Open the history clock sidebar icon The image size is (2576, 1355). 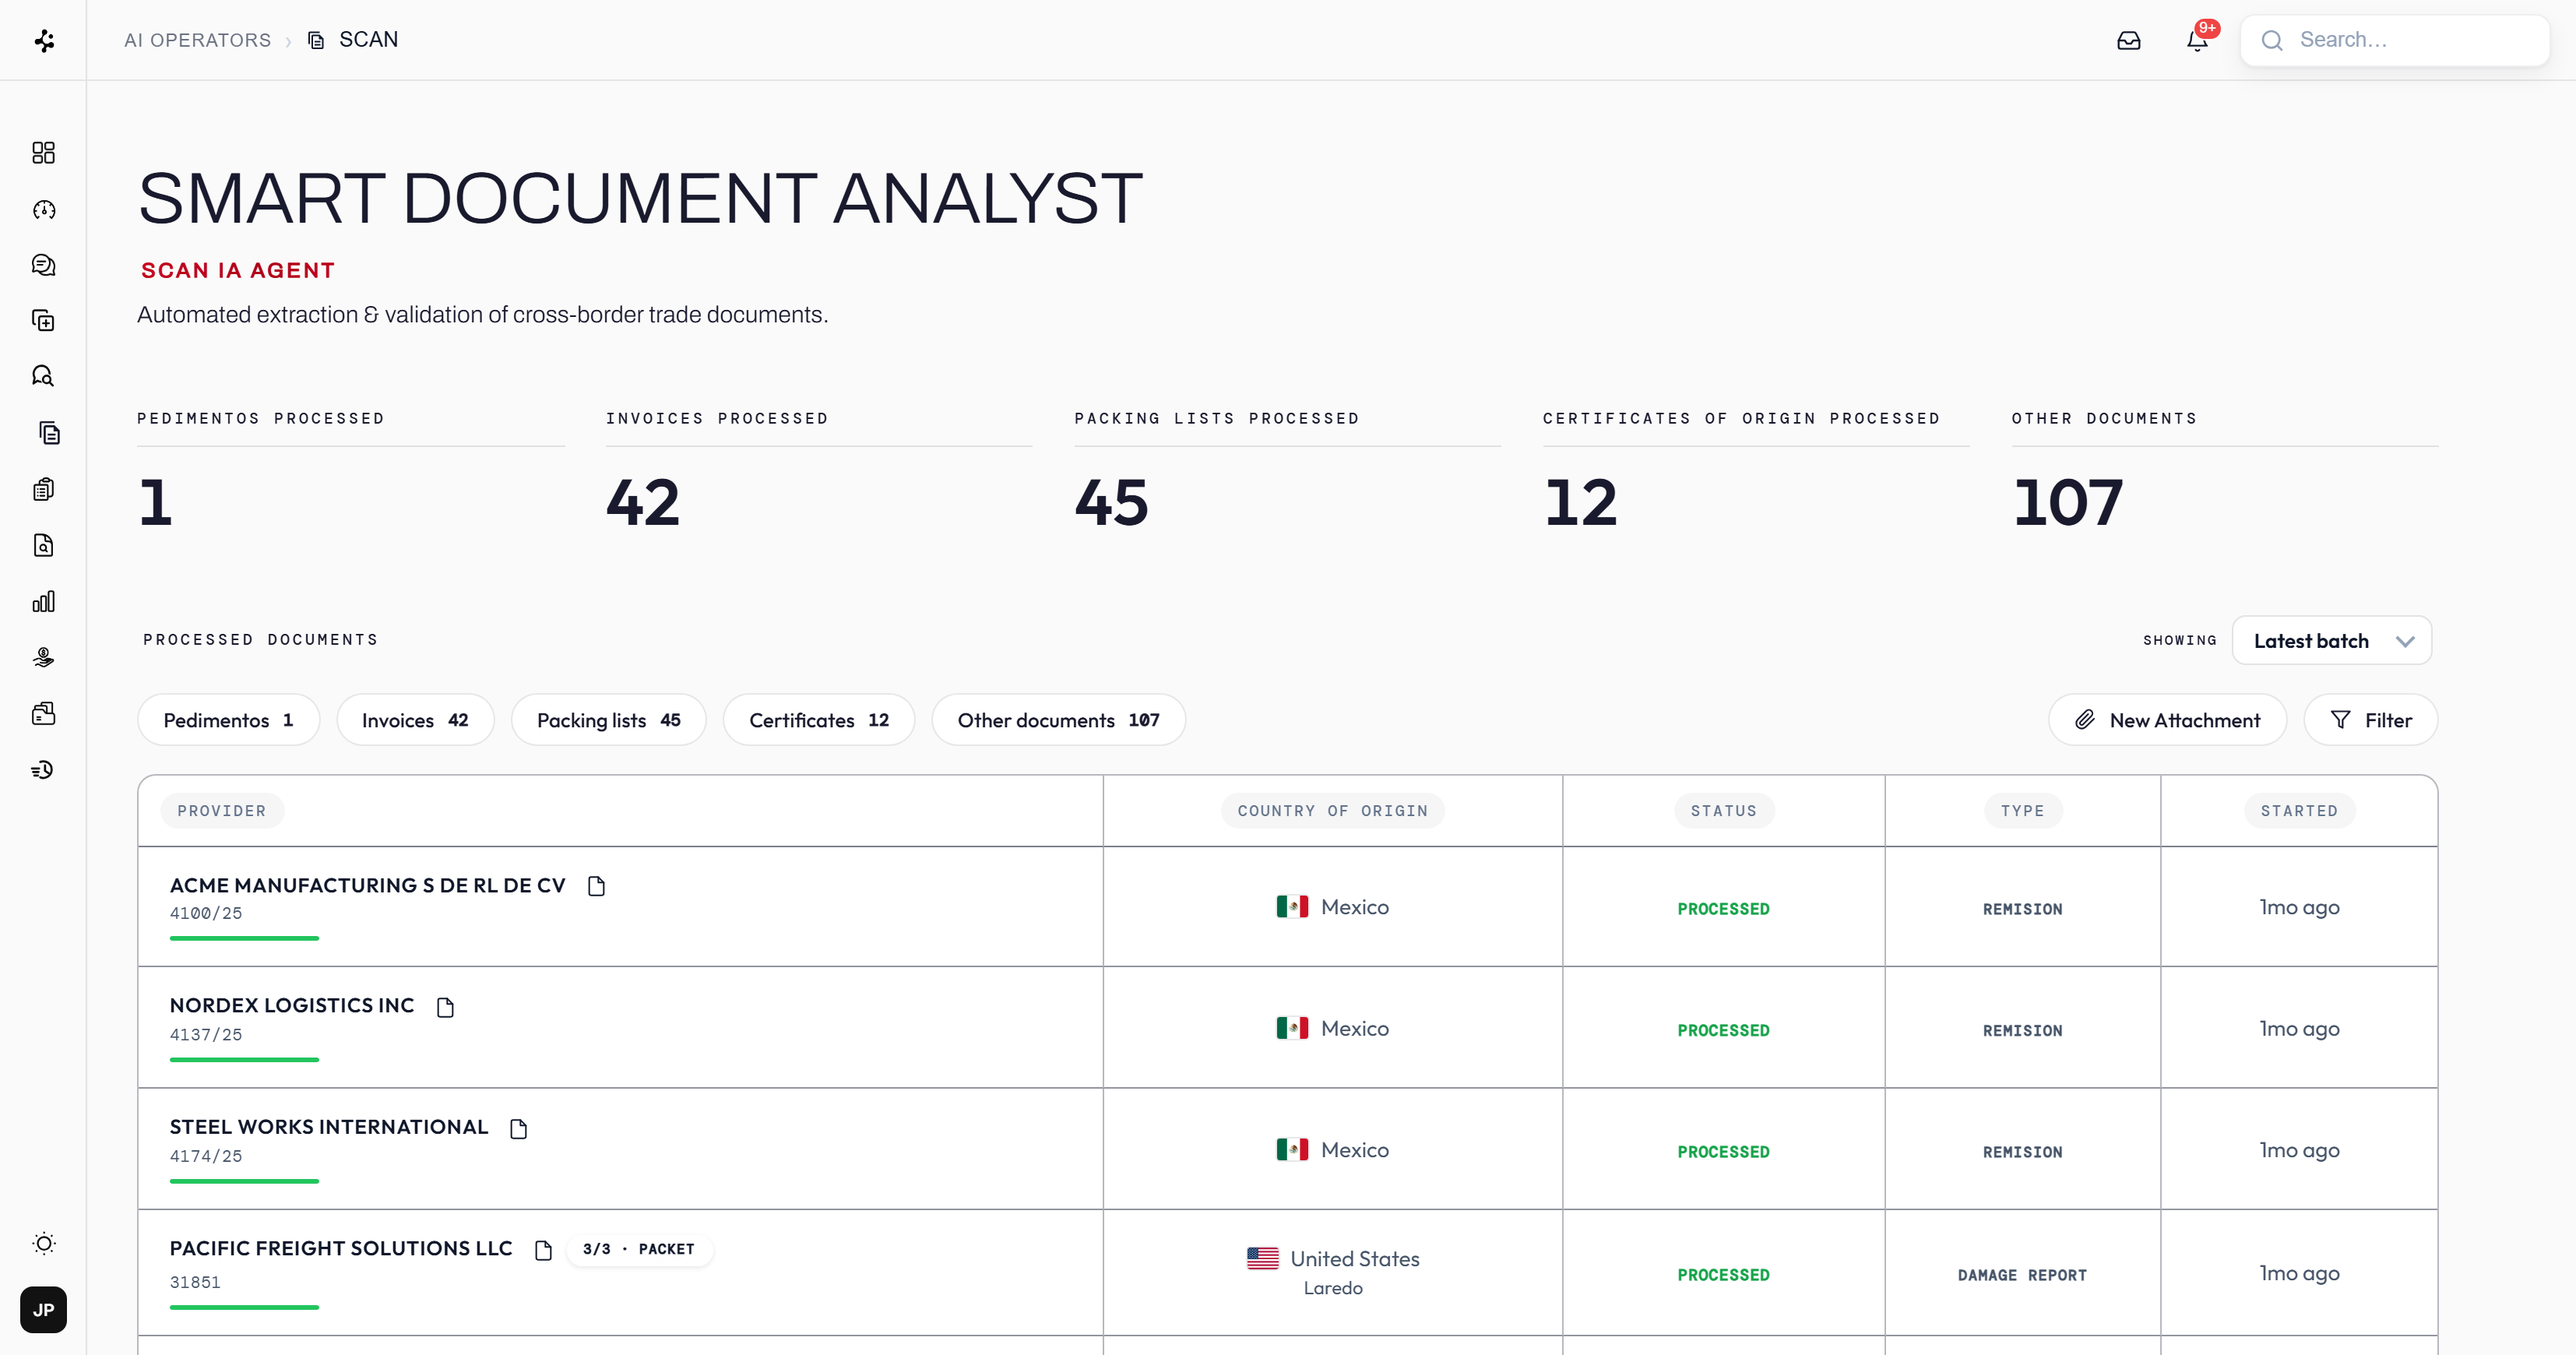click(43, 769)
